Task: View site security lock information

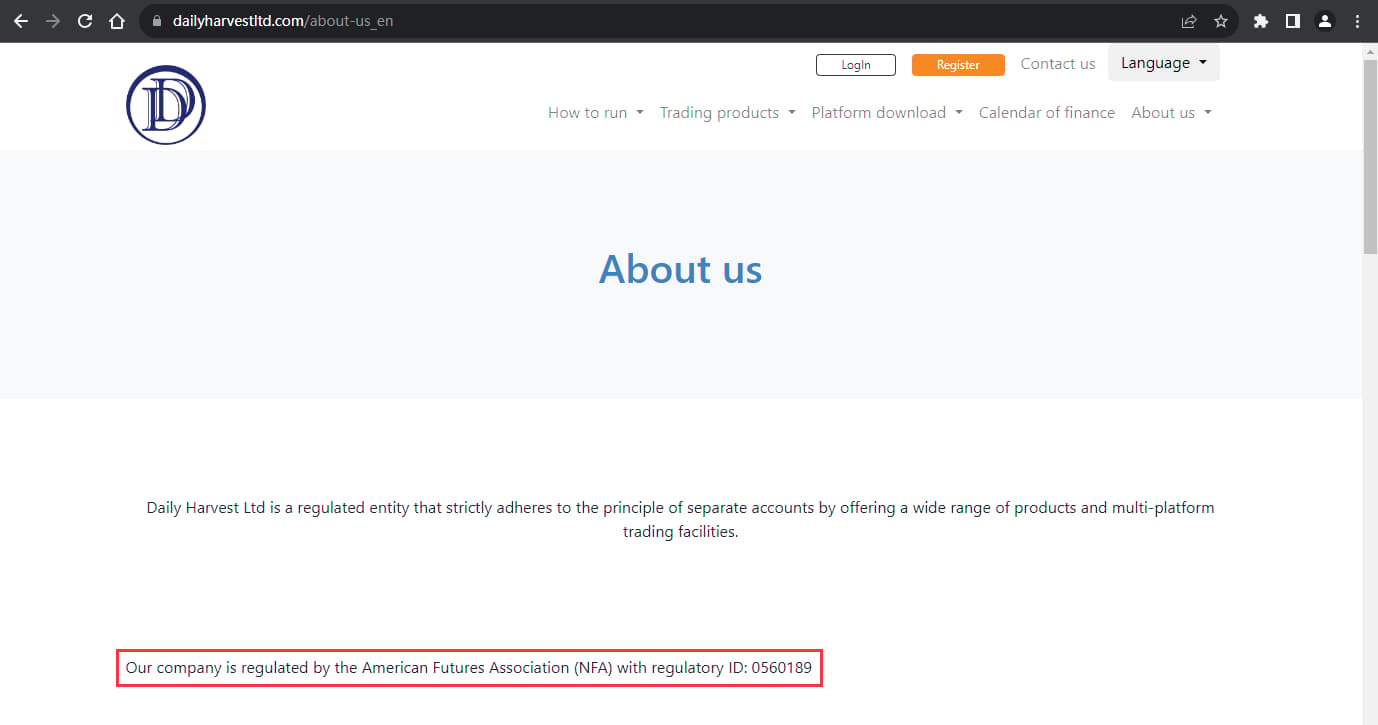Action: [x=156, y=21]
